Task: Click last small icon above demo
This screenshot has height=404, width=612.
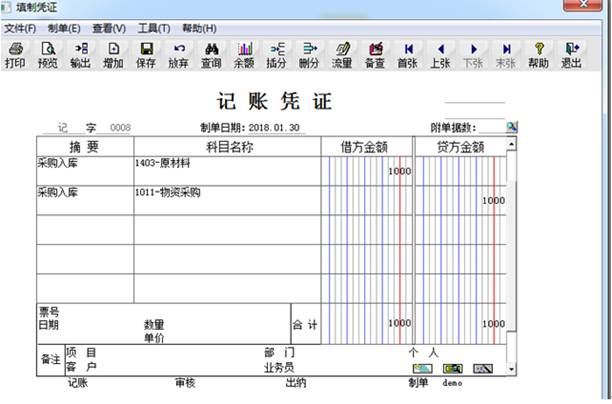Action: tap(483, 368)
